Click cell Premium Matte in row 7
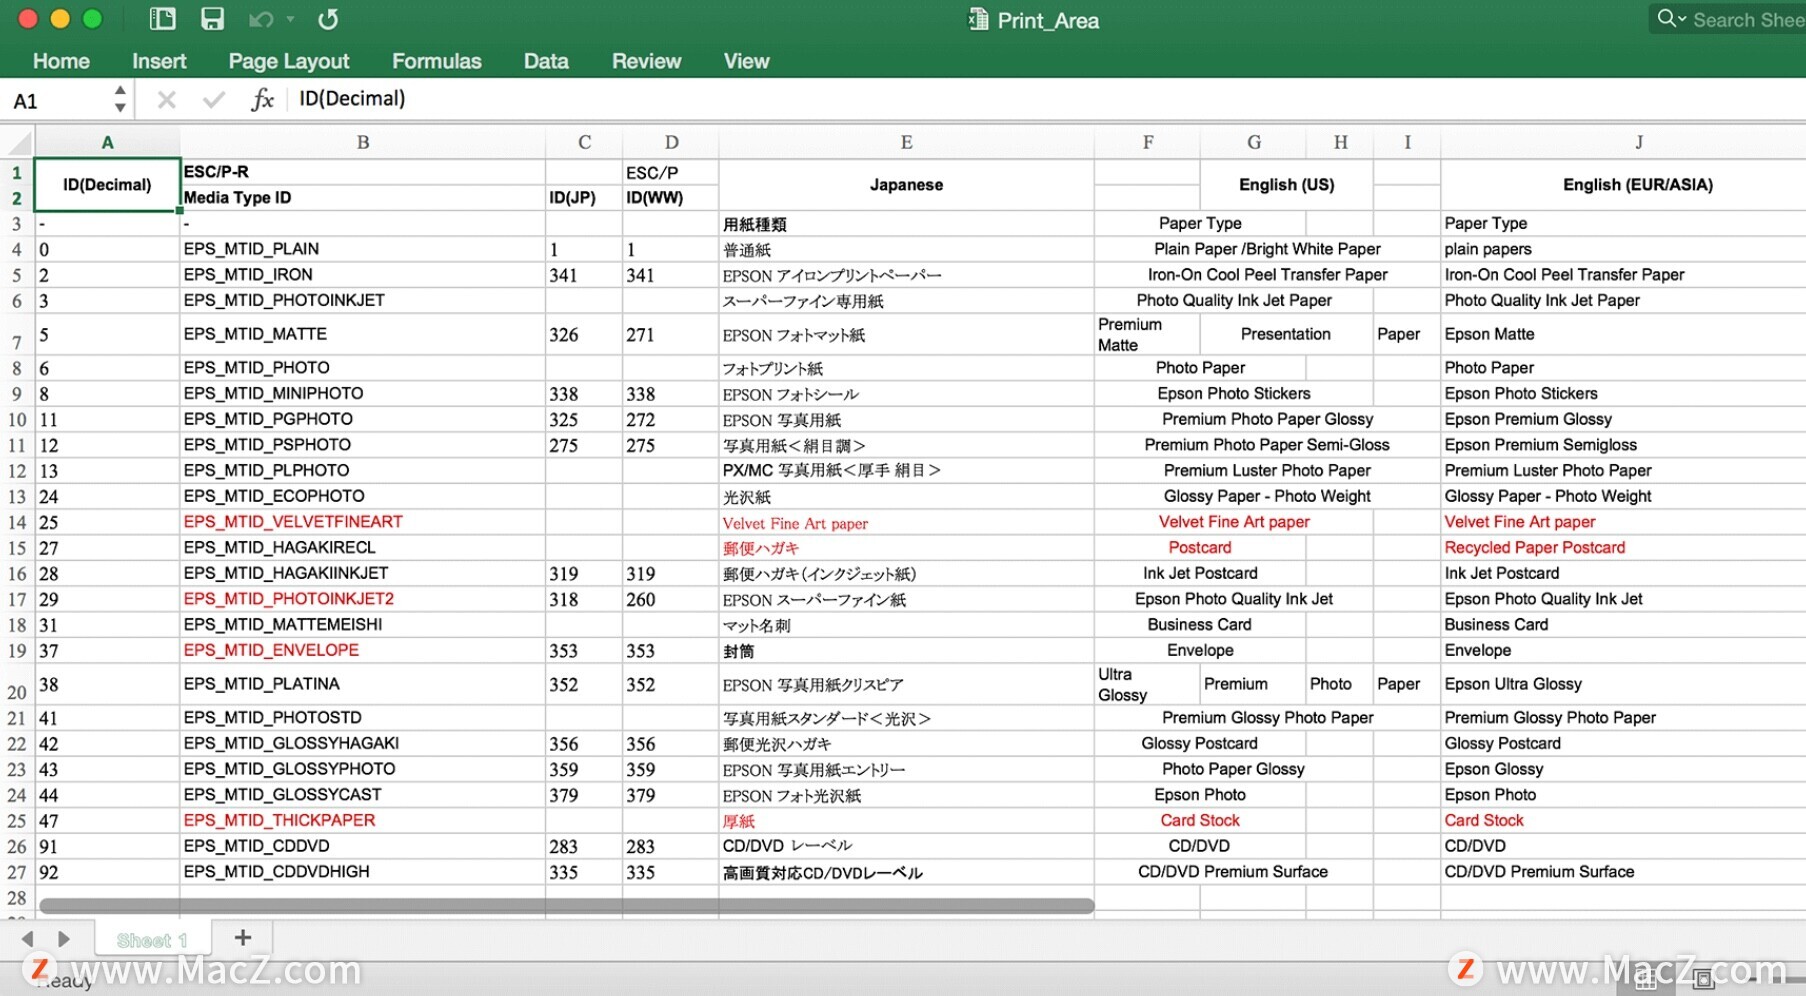This screenshot has width=1806, height=996. coord(1147,334)
